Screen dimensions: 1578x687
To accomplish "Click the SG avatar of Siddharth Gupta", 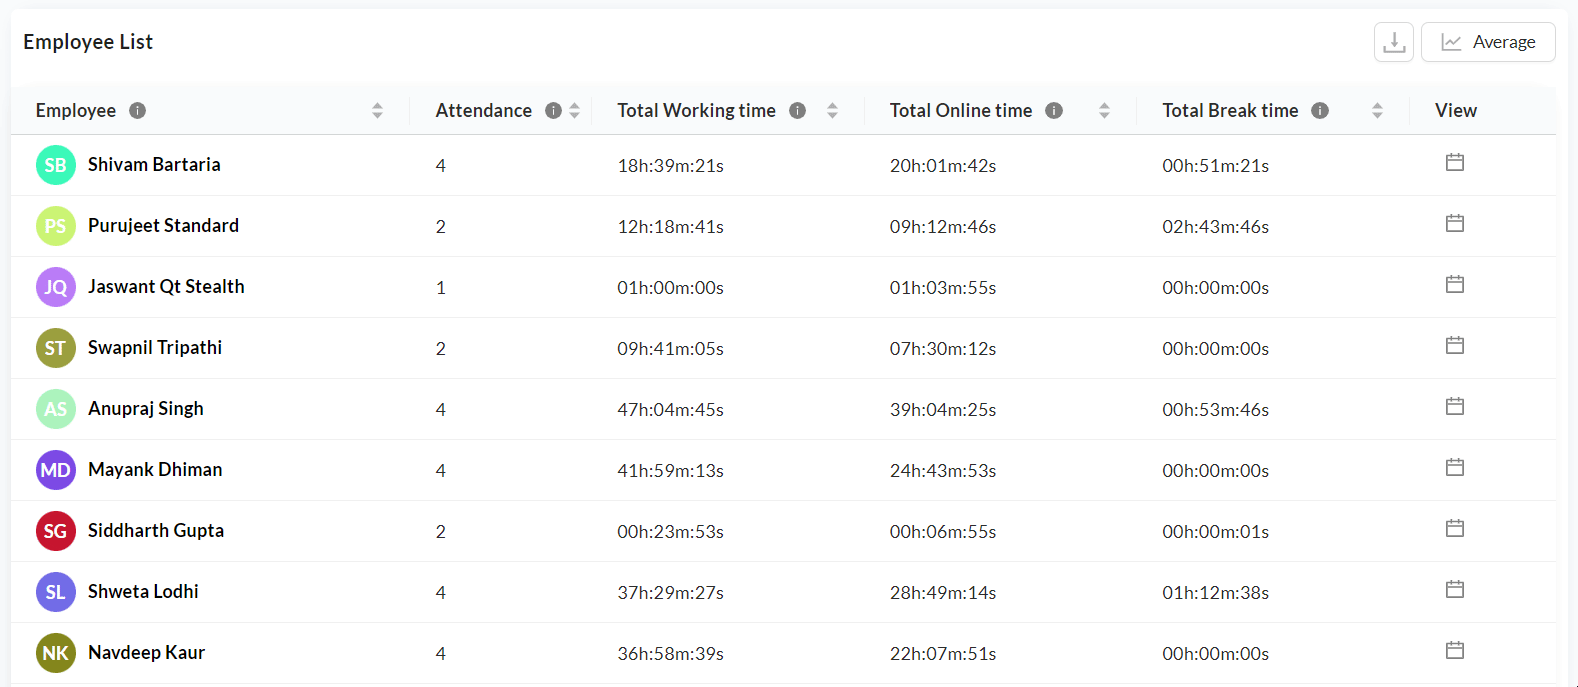I will (56, 531).
